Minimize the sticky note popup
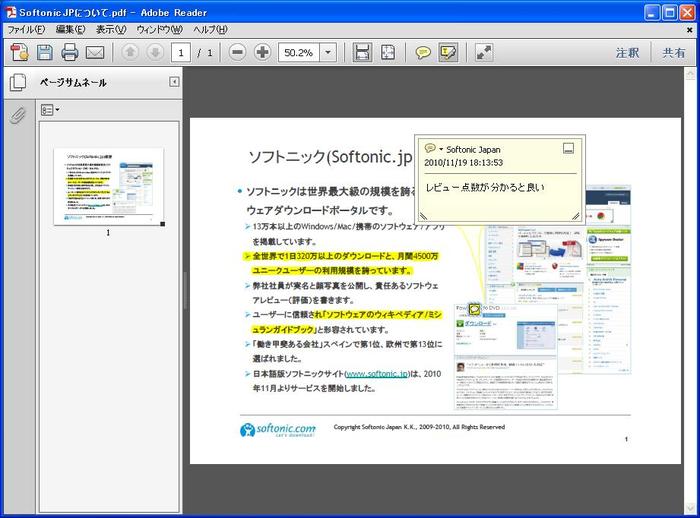This screenshot has width=700, height=518. 568,148
